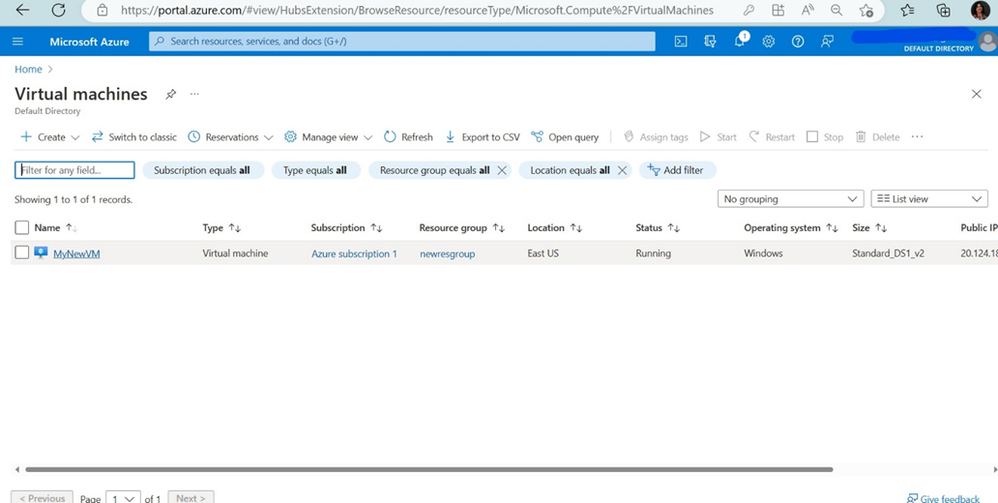Click the Stop toolbar button
This screenshot has height=503, width=998.
pyautogui.click(x=824, y=137)
